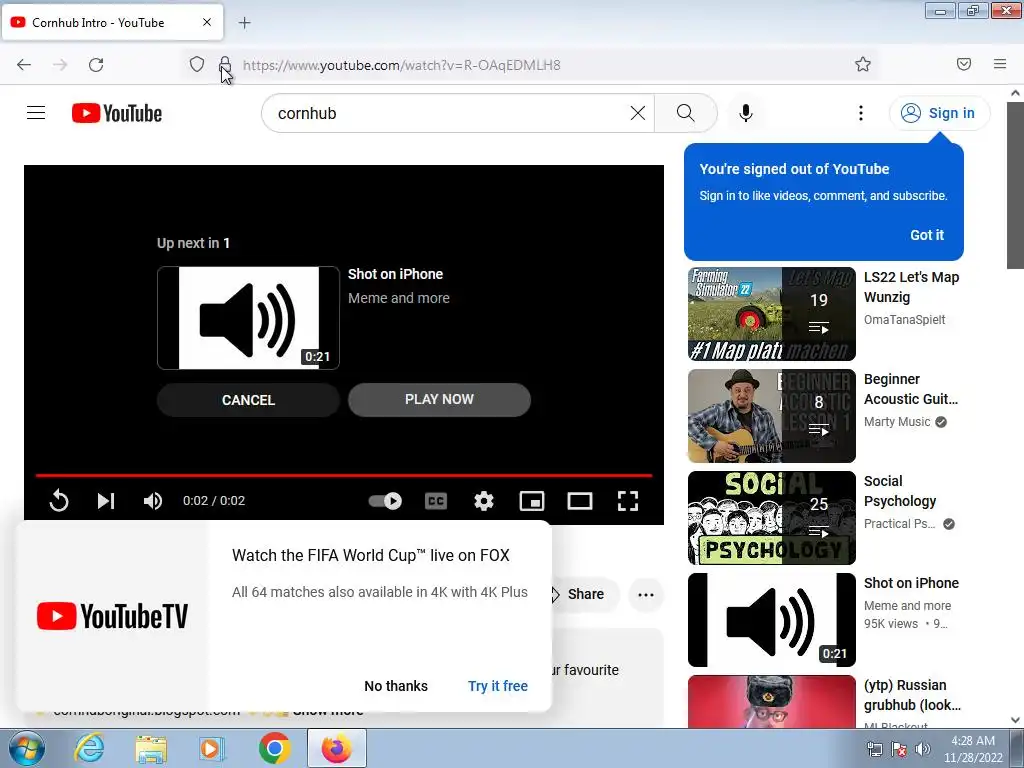
Task: Replay the video with the replay icon
Action: coord(59,501)
